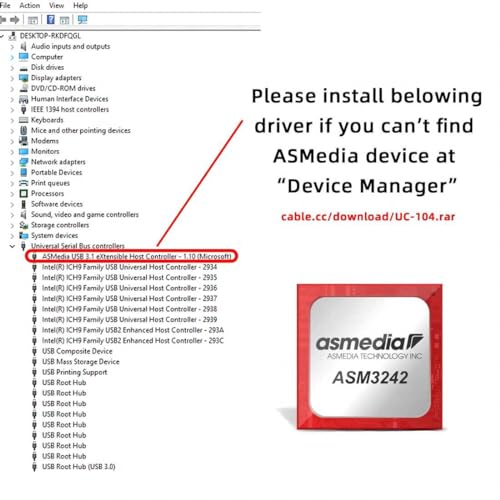
Task: Click the ASM3242 chip image
Action: point(369,357)
